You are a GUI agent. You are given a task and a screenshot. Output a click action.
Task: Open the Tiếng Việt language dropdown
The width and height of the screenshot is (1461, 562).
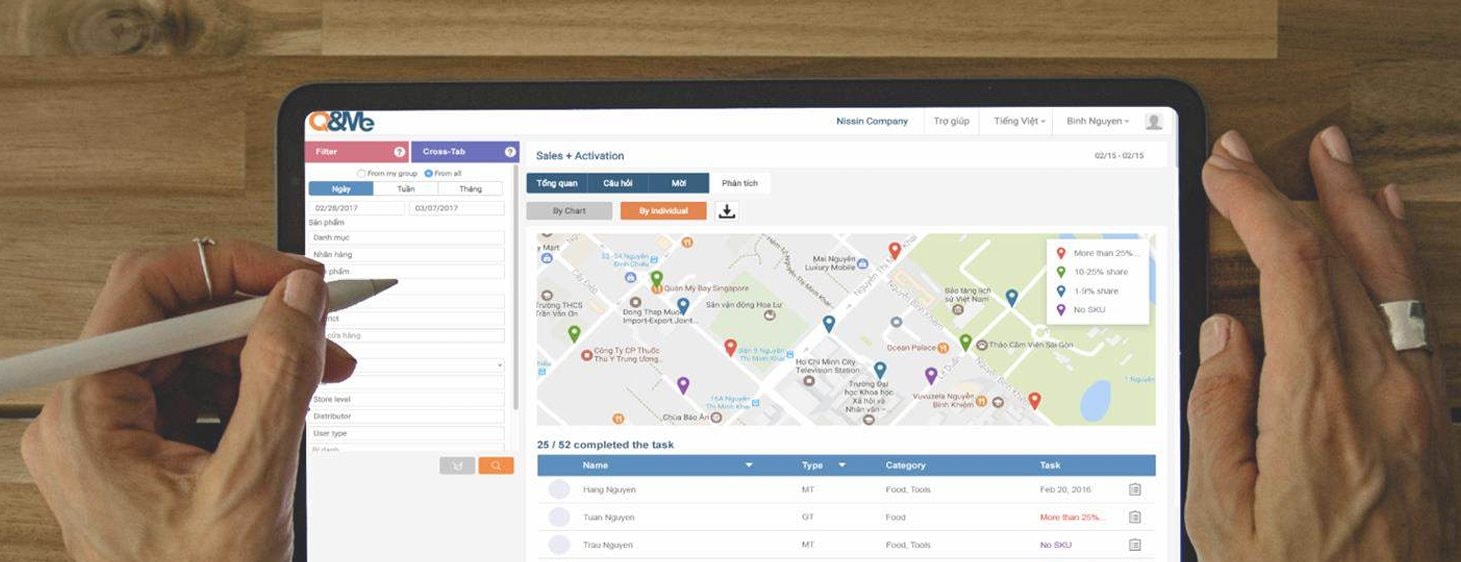(x=1019, y=121)
